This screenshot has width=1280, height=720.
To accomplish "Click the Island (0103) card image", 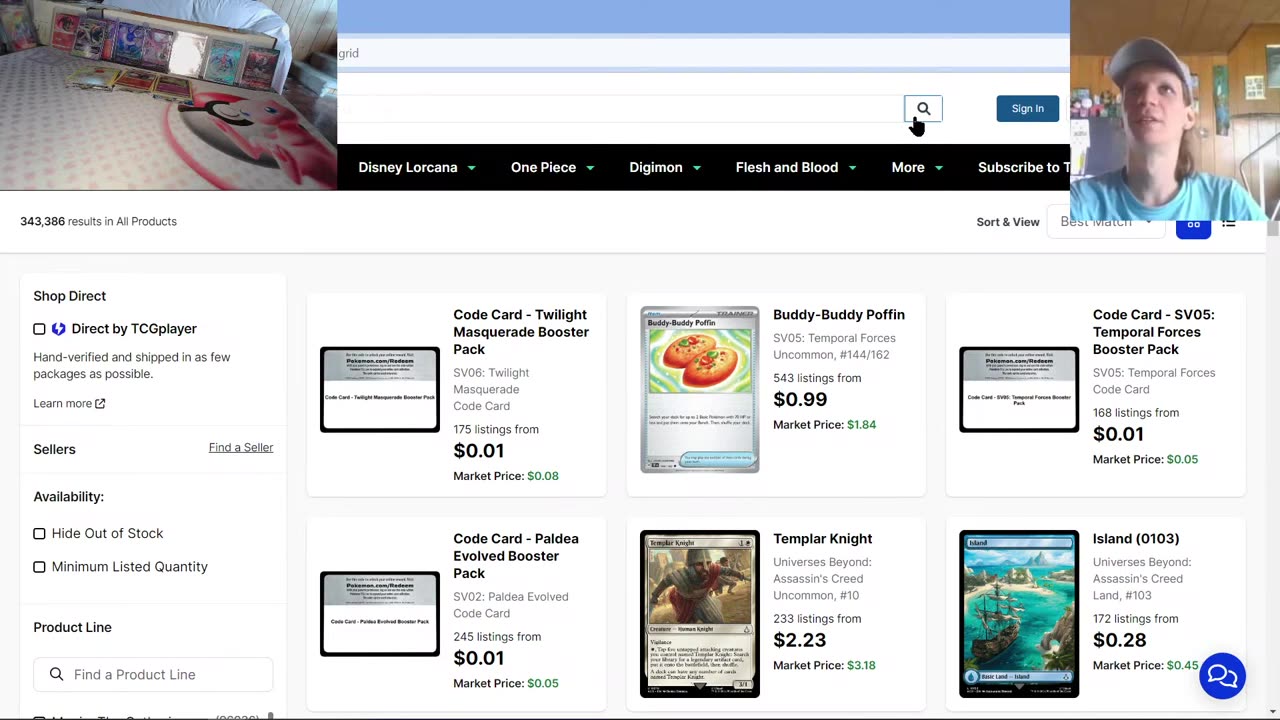I will coord(1019,613).
